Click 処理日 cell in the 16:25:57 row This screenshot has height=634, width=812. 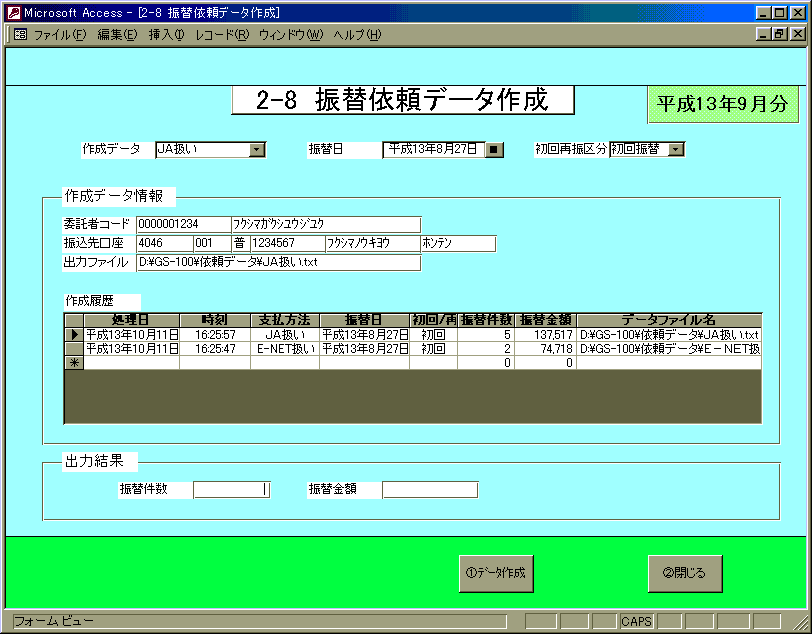tap(132, 335)
